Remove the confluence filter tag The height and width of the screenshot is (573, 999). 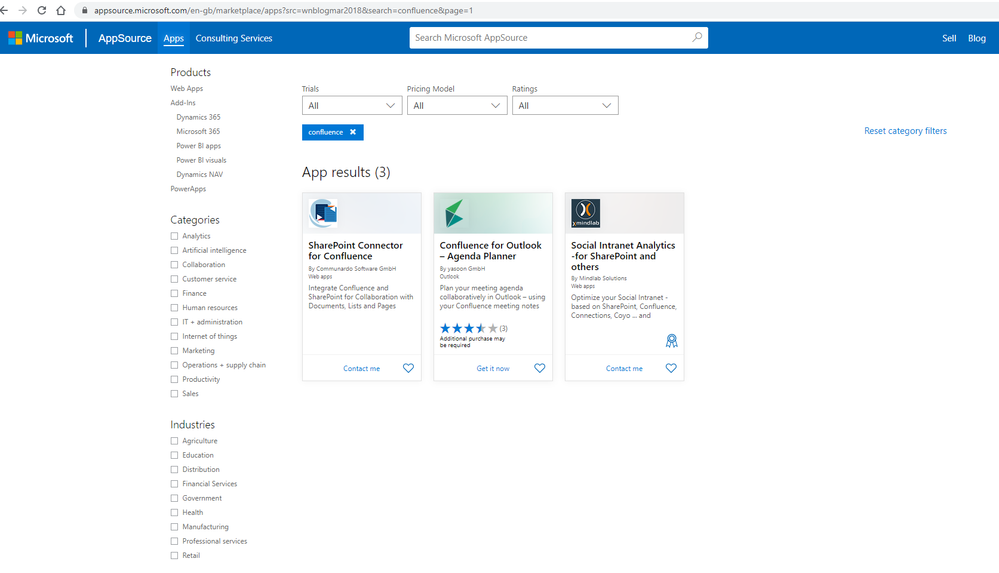(353, 132)
